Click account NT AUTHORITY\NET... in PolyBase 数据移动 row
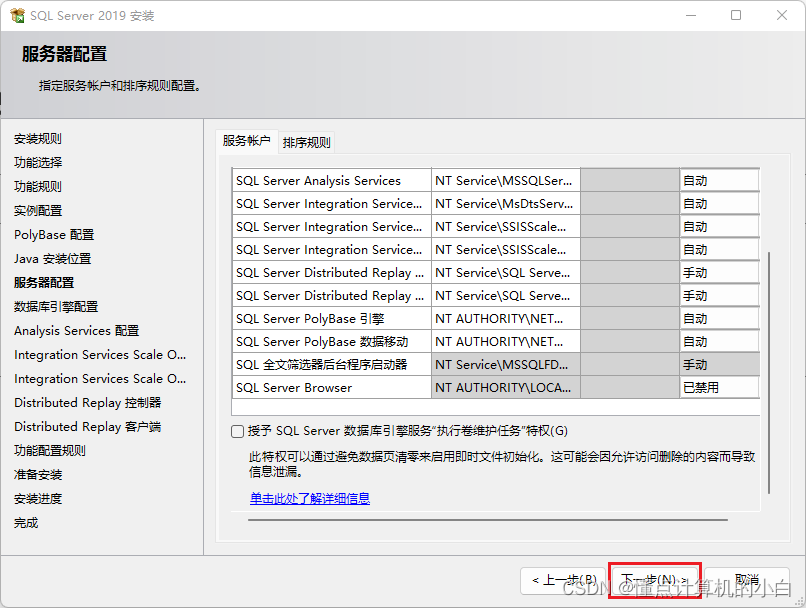 [506, 342]
